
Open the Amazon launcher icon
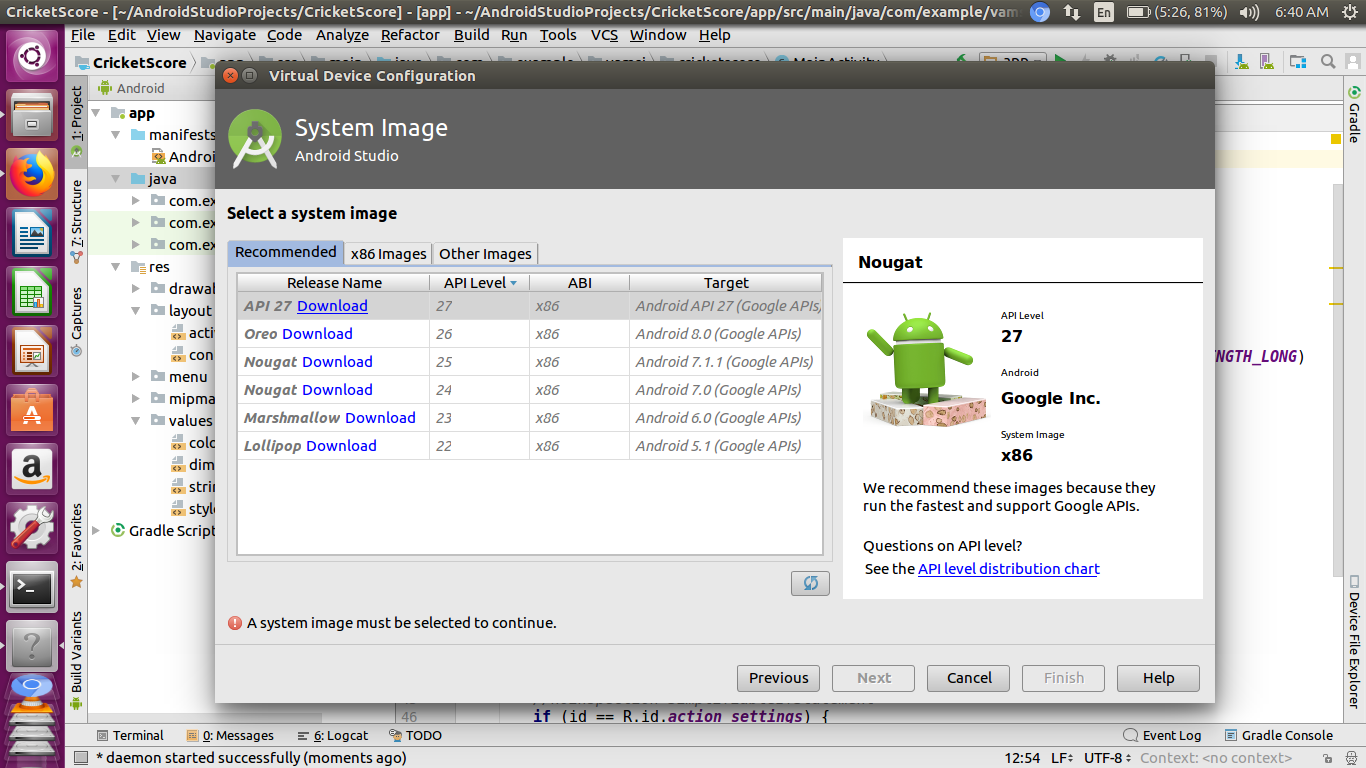pyautogui.click(x=32, y=470)
